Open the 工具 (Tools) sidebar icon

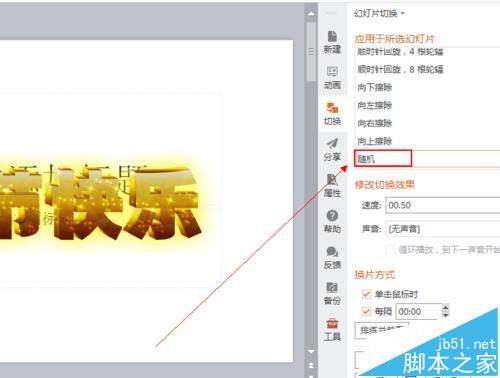point(332,330)
